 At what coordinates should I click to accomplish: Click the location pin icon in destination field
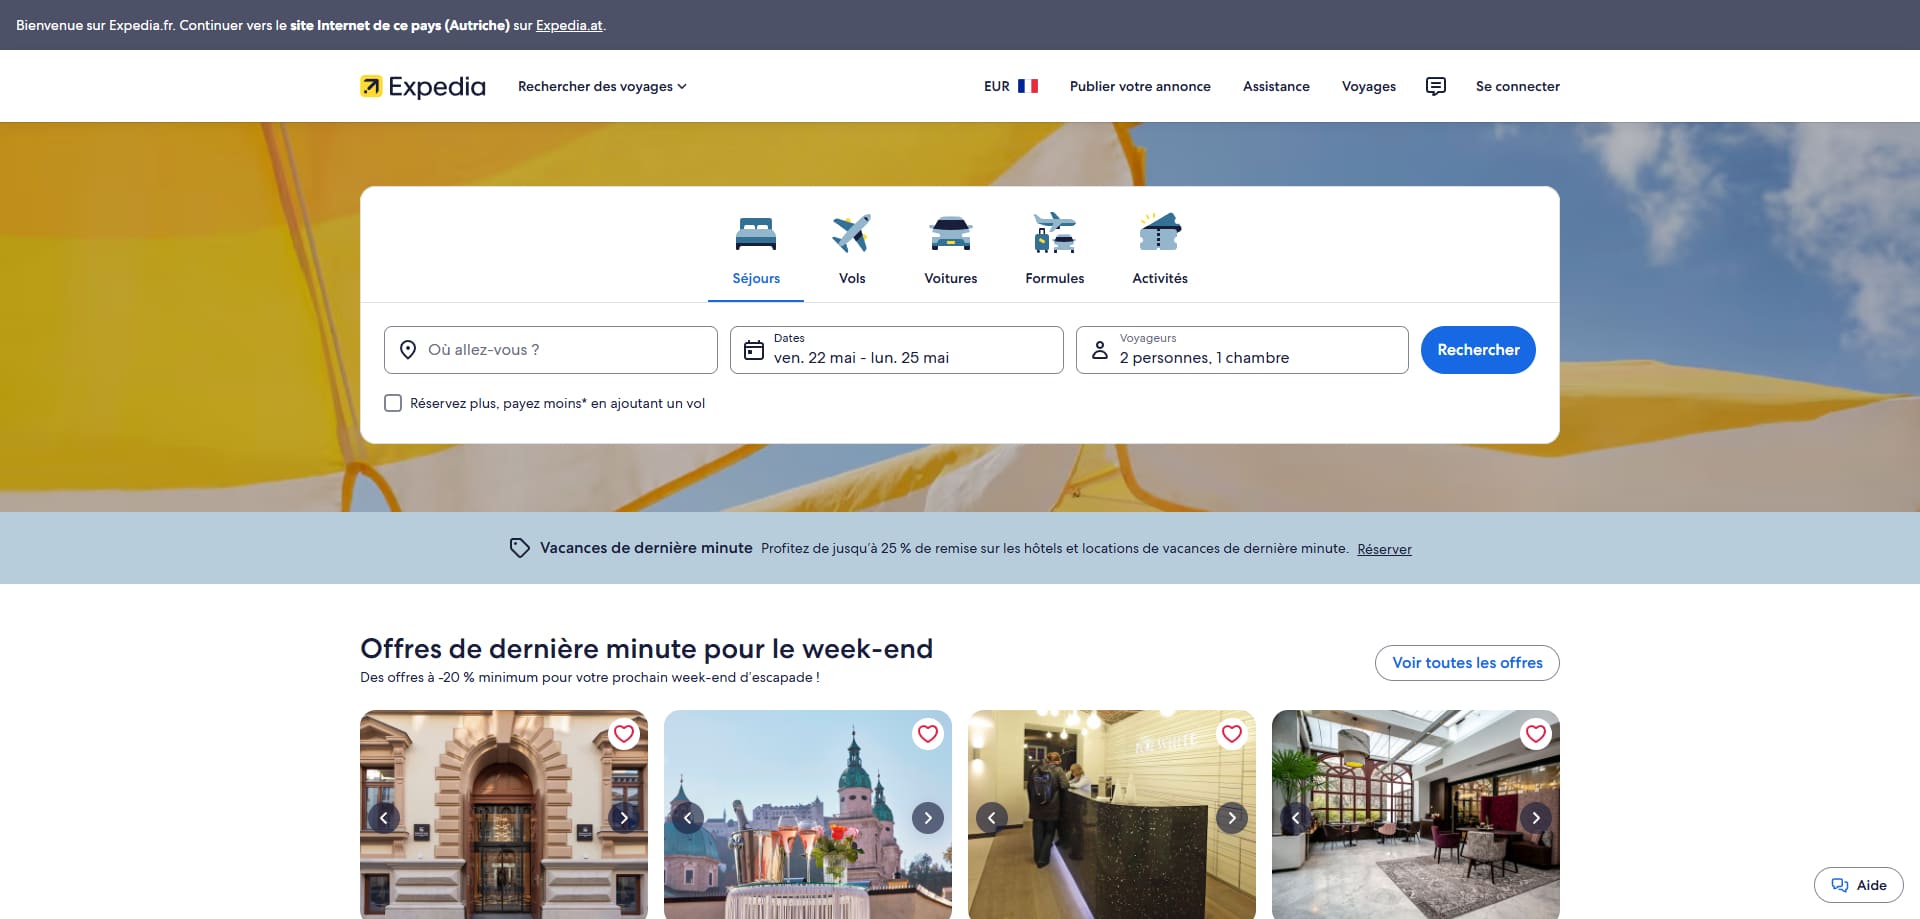[408, 350]
